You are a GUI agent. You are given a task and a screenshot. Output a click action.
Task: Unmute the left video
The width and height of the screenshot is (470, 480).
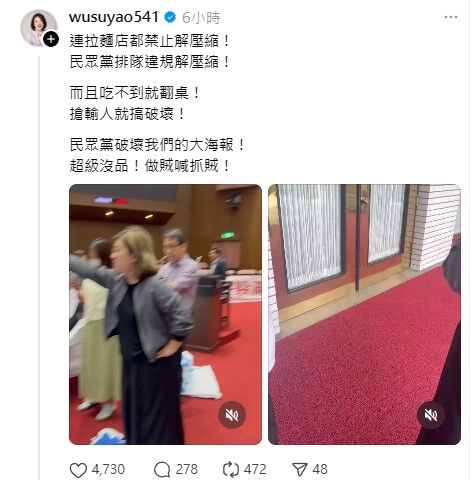coord(232,415)
